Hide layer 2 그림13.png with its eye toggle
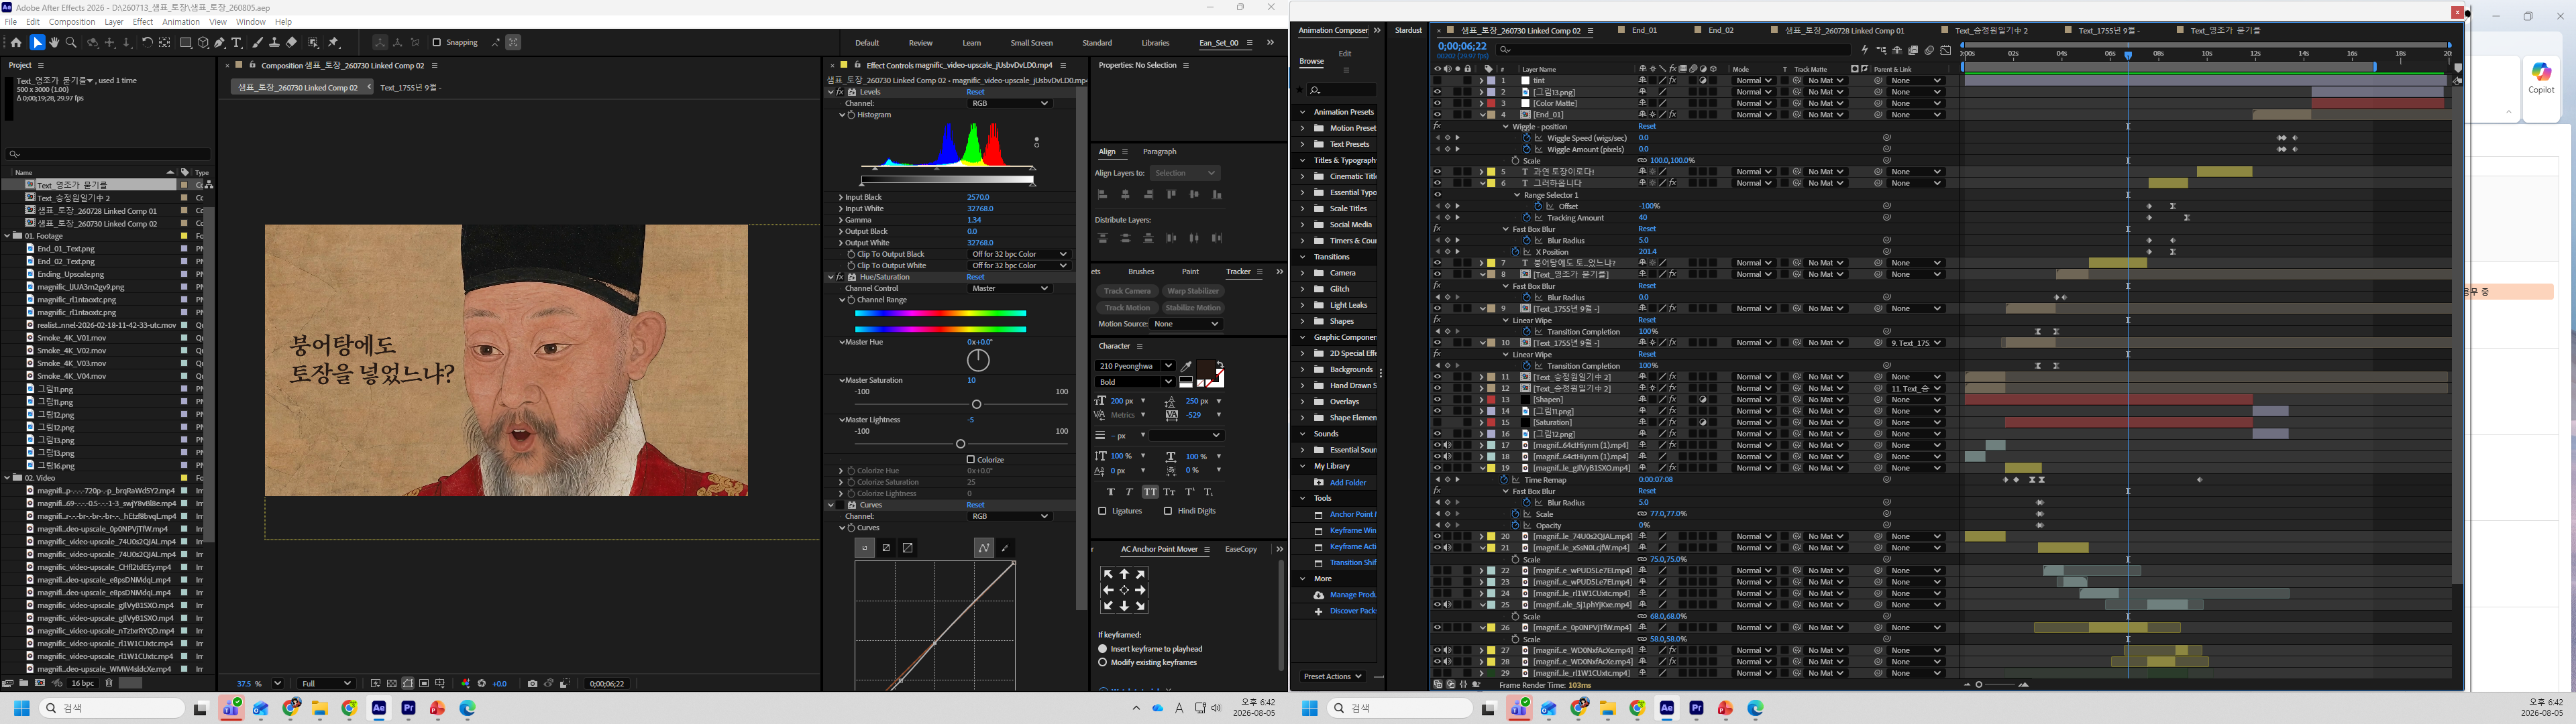 tap(1437, 92)
